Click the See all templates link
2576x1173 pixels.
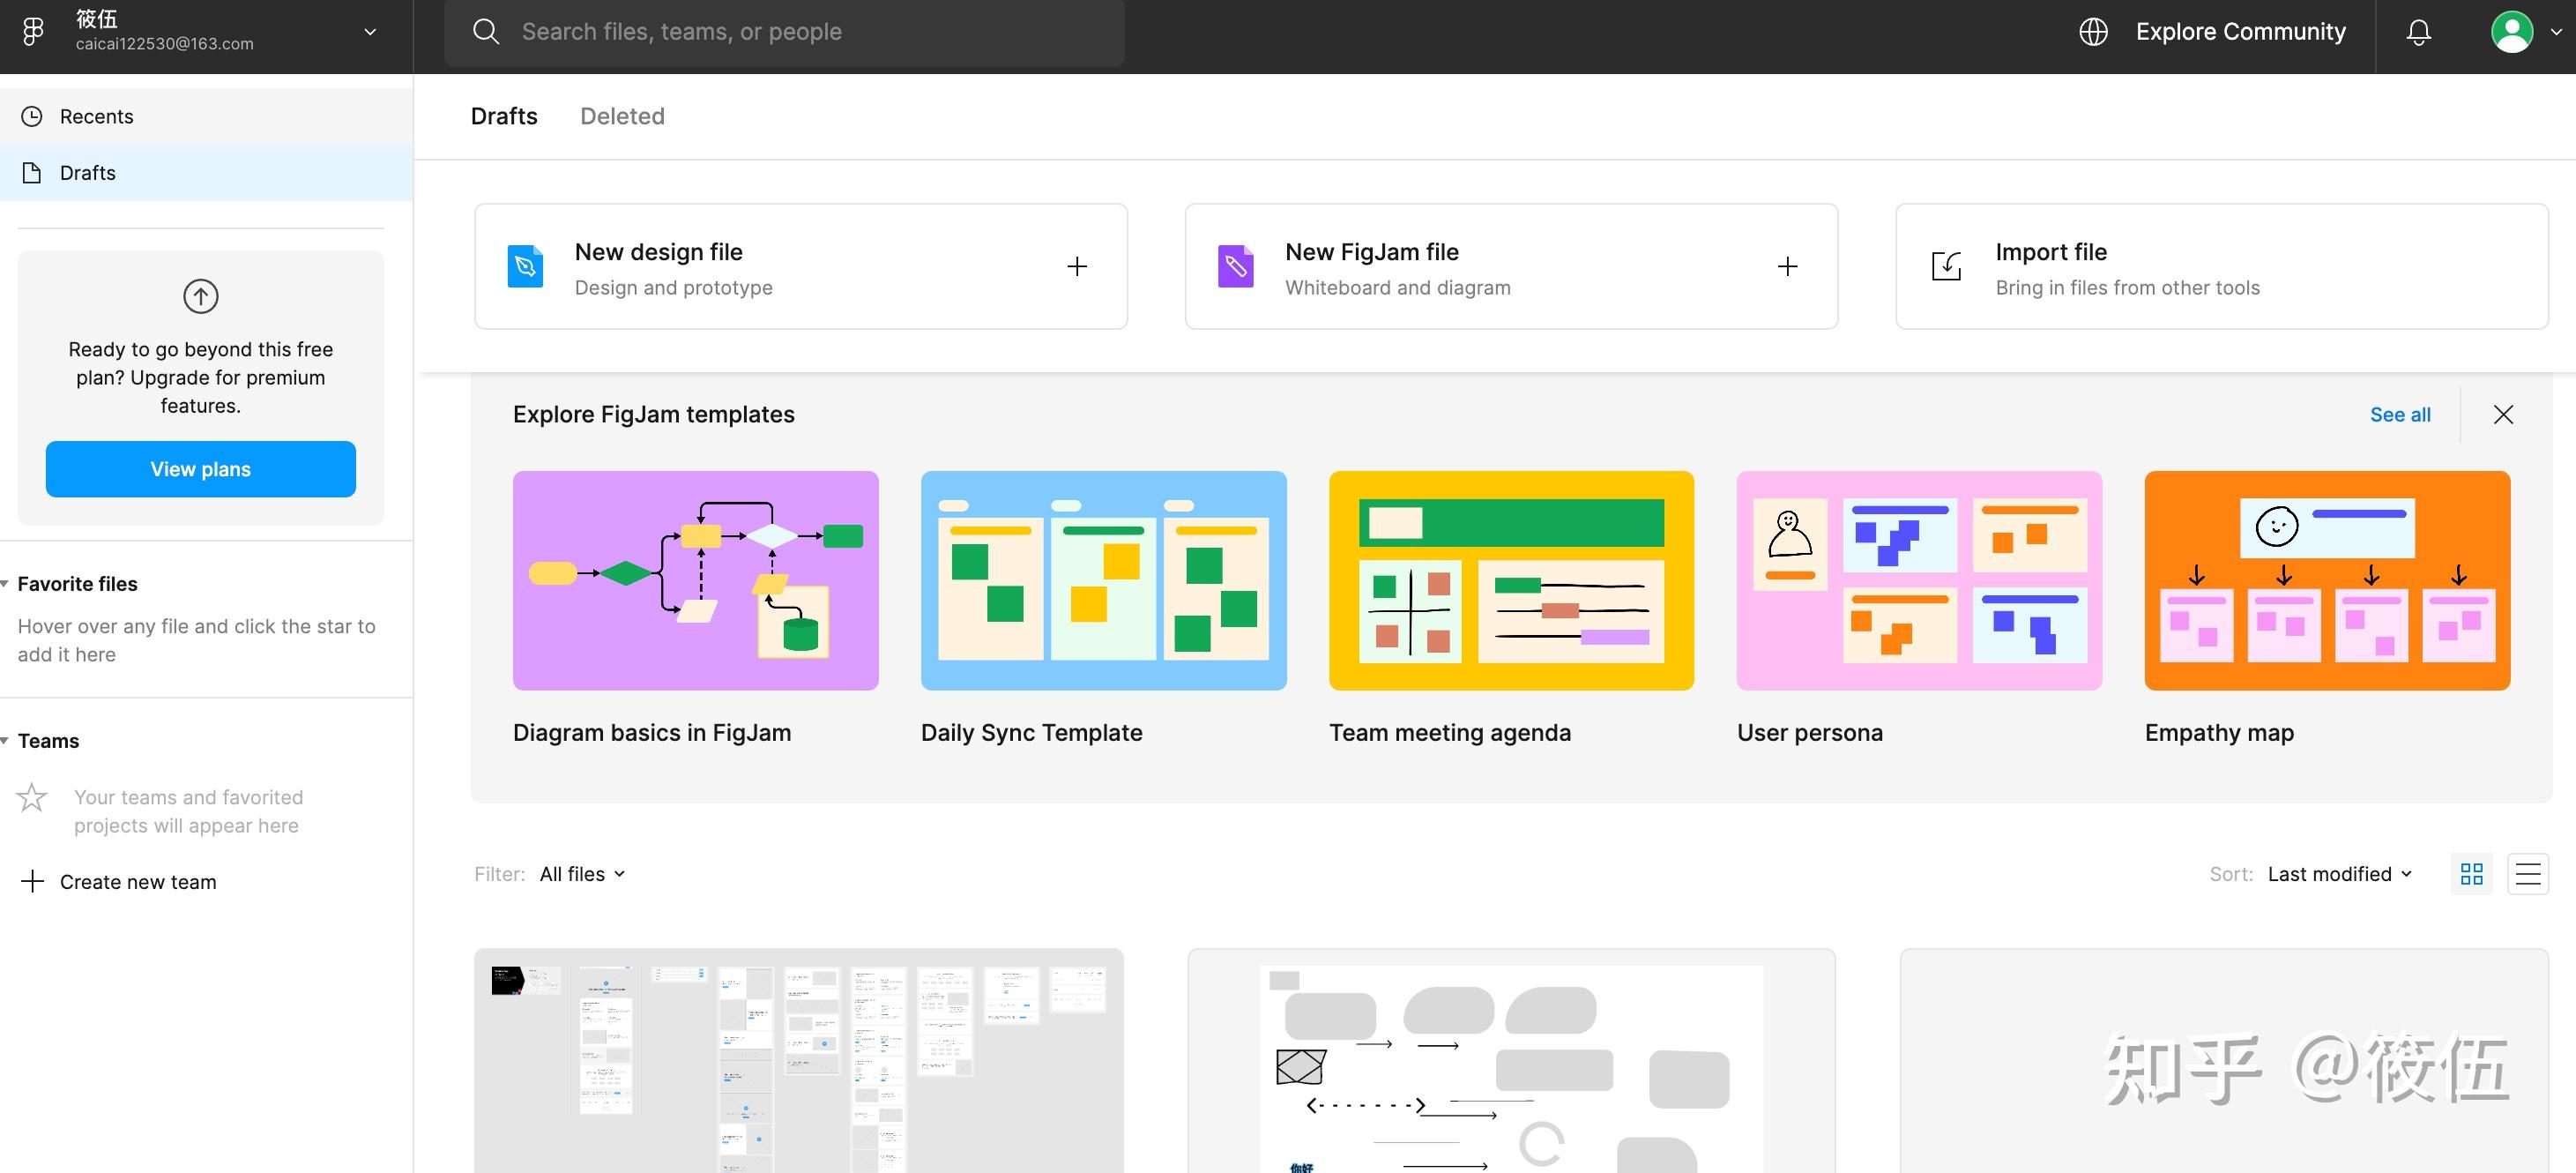(2399, 415)
